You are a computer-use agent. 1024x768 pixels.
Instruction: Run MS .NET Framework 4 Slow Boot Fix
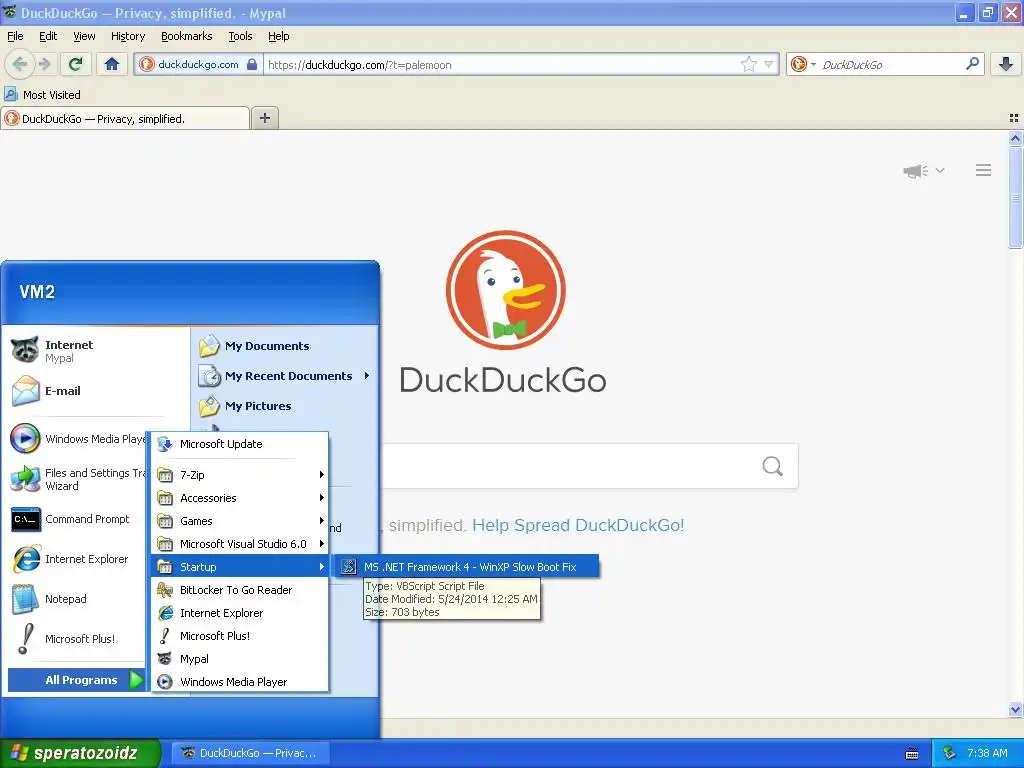coord(467,567)
